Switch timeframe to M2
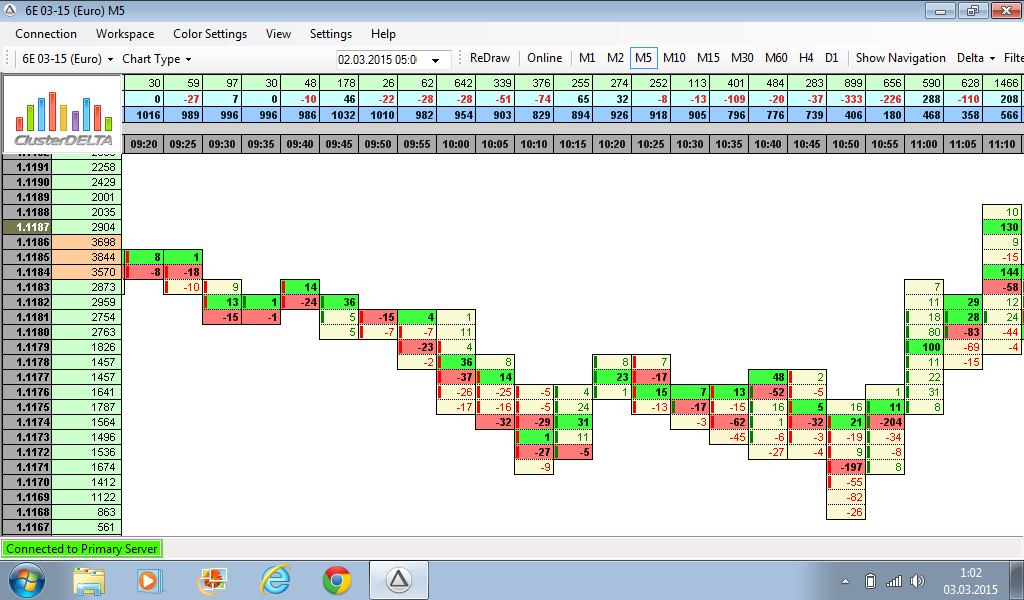1024x600 pixels. [615, 58]
